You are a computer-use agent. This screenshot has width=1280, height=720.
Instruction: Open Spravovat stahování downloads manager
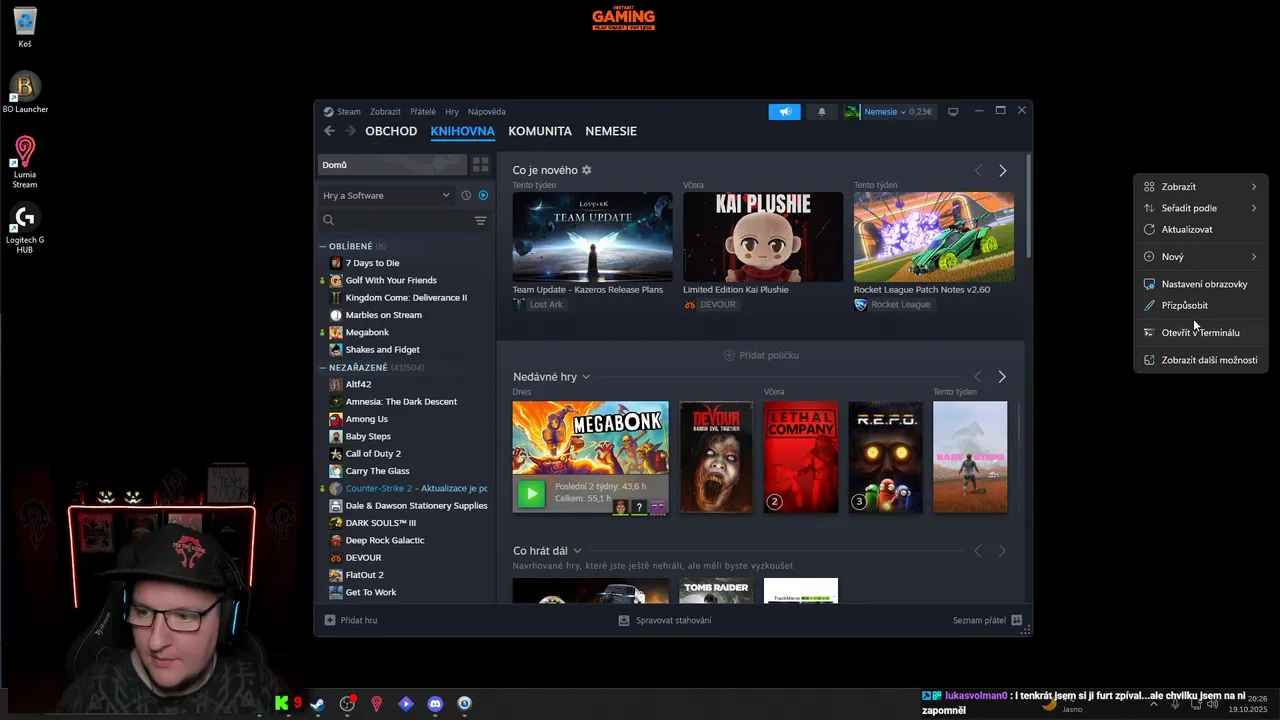pos(665,620)
